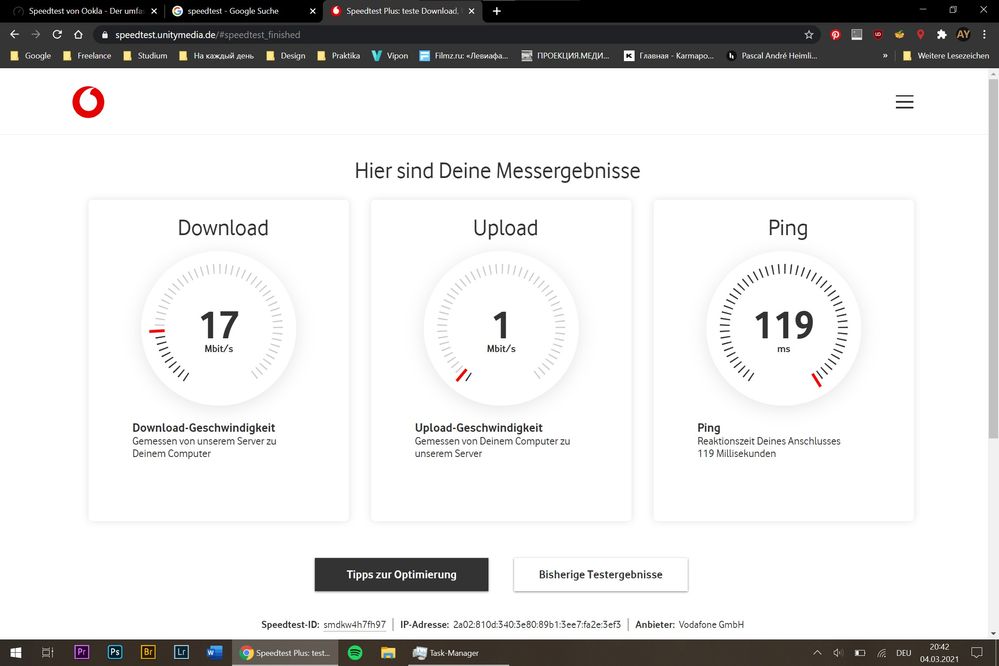999x666 pixels.
Task: Launch Premiere Pro from the taskbar
Action: (82, 652)
